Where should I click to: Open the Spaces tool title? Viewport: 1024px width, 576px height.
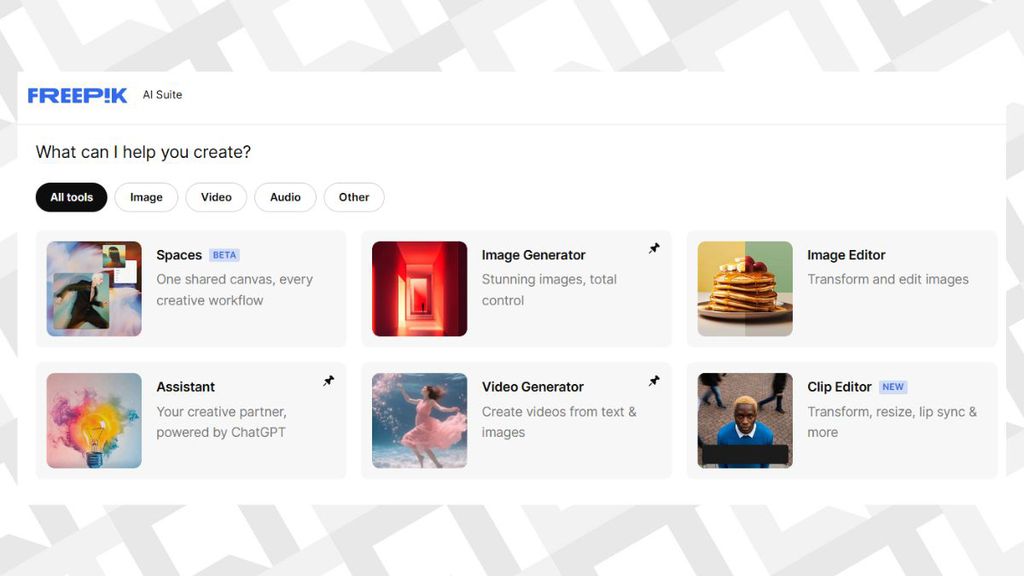pyautogui.click(x=179, y=255)
